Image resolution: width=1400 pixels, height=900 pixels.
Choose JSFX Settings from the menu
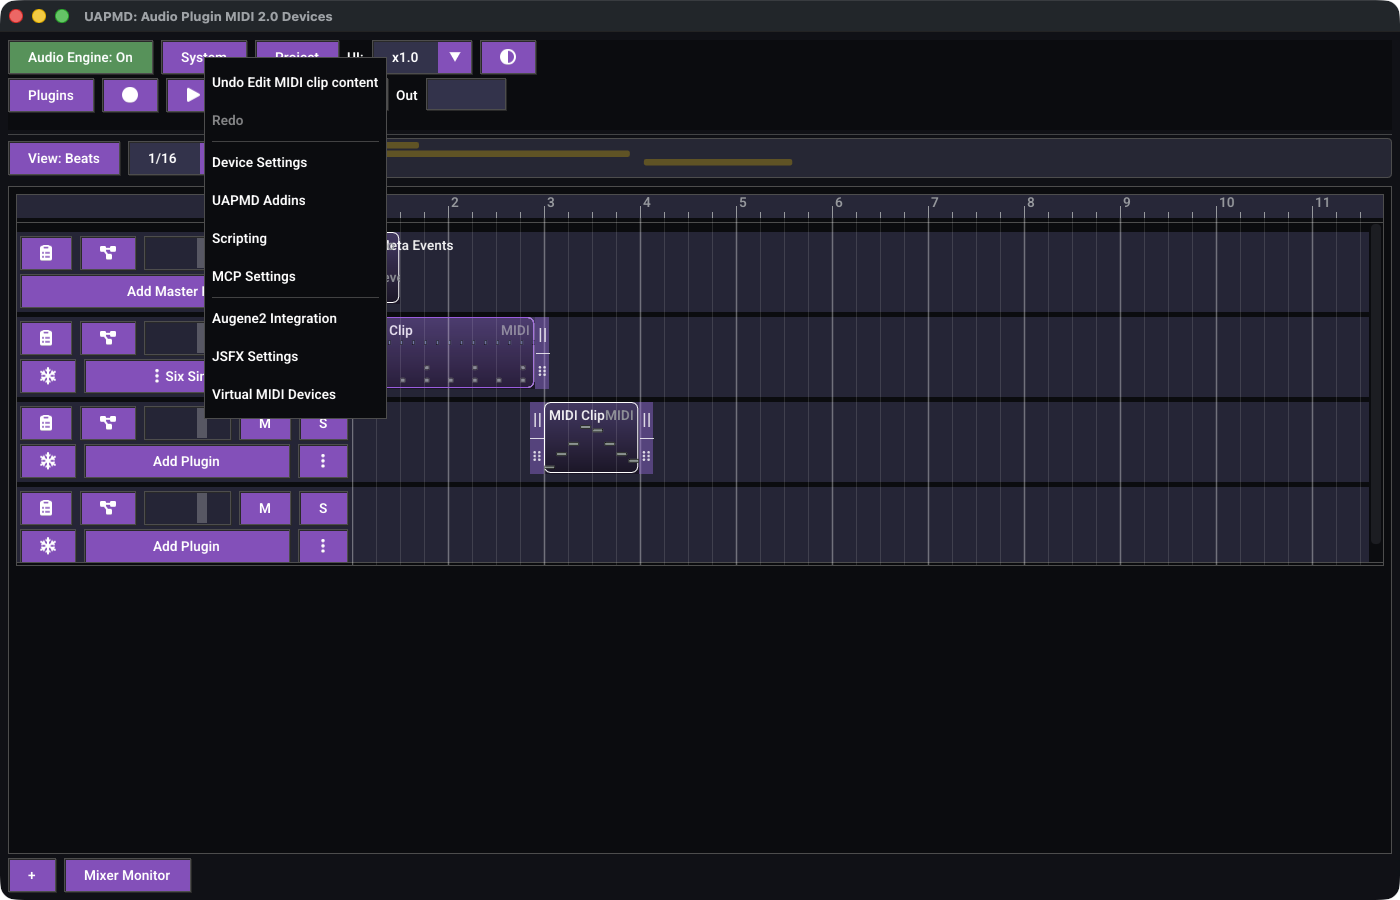click(295, 356)
